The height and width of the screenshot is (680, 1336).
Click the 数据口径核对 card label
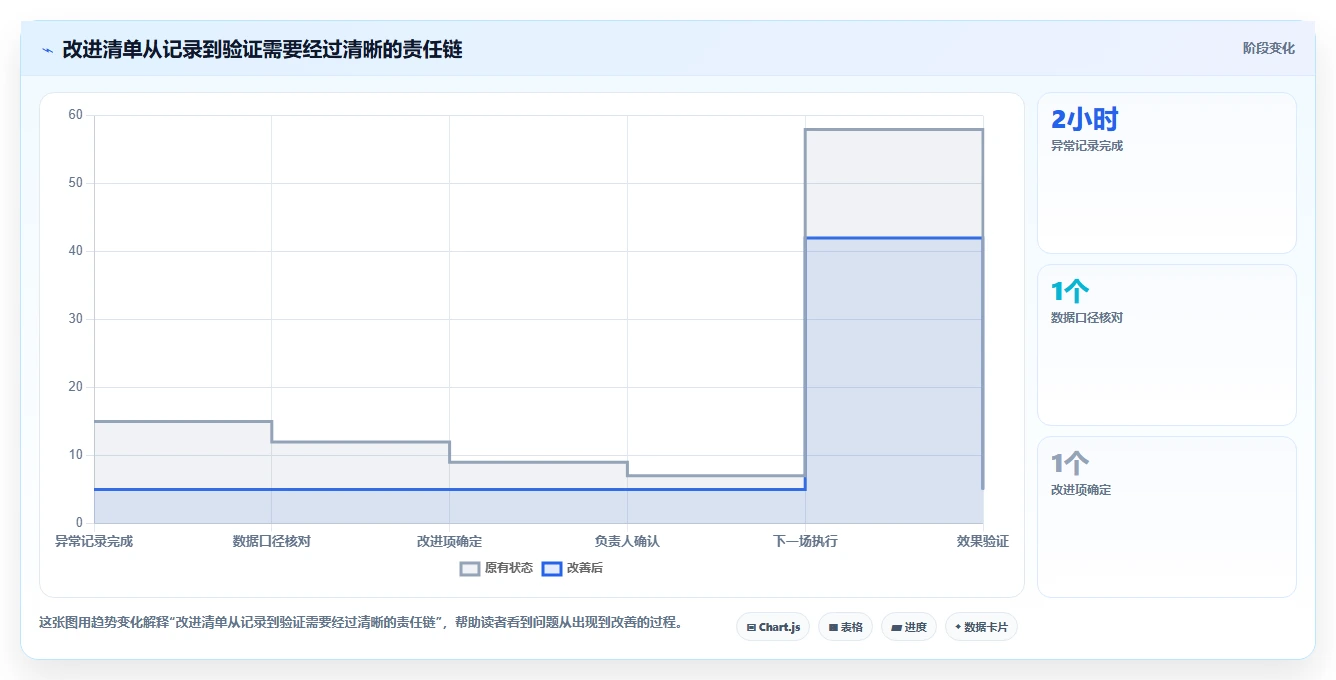point(1087,318)
